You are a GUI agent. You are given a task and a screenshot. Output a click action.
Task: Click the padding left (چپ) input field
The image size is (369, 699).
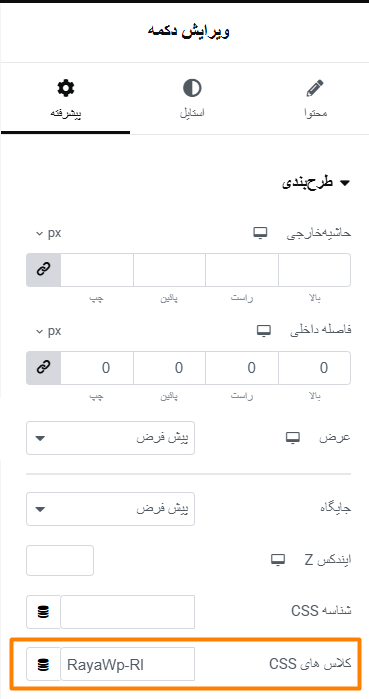[x=97, y=367]
